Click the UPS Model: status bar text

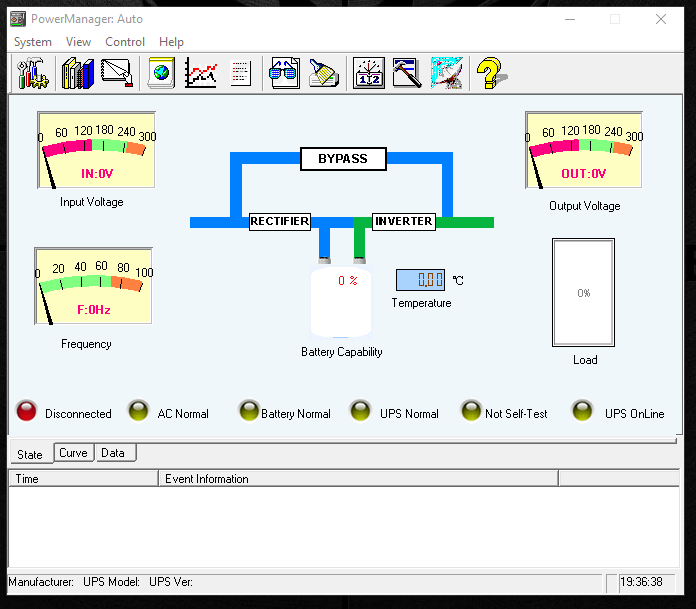coord(111,582)
